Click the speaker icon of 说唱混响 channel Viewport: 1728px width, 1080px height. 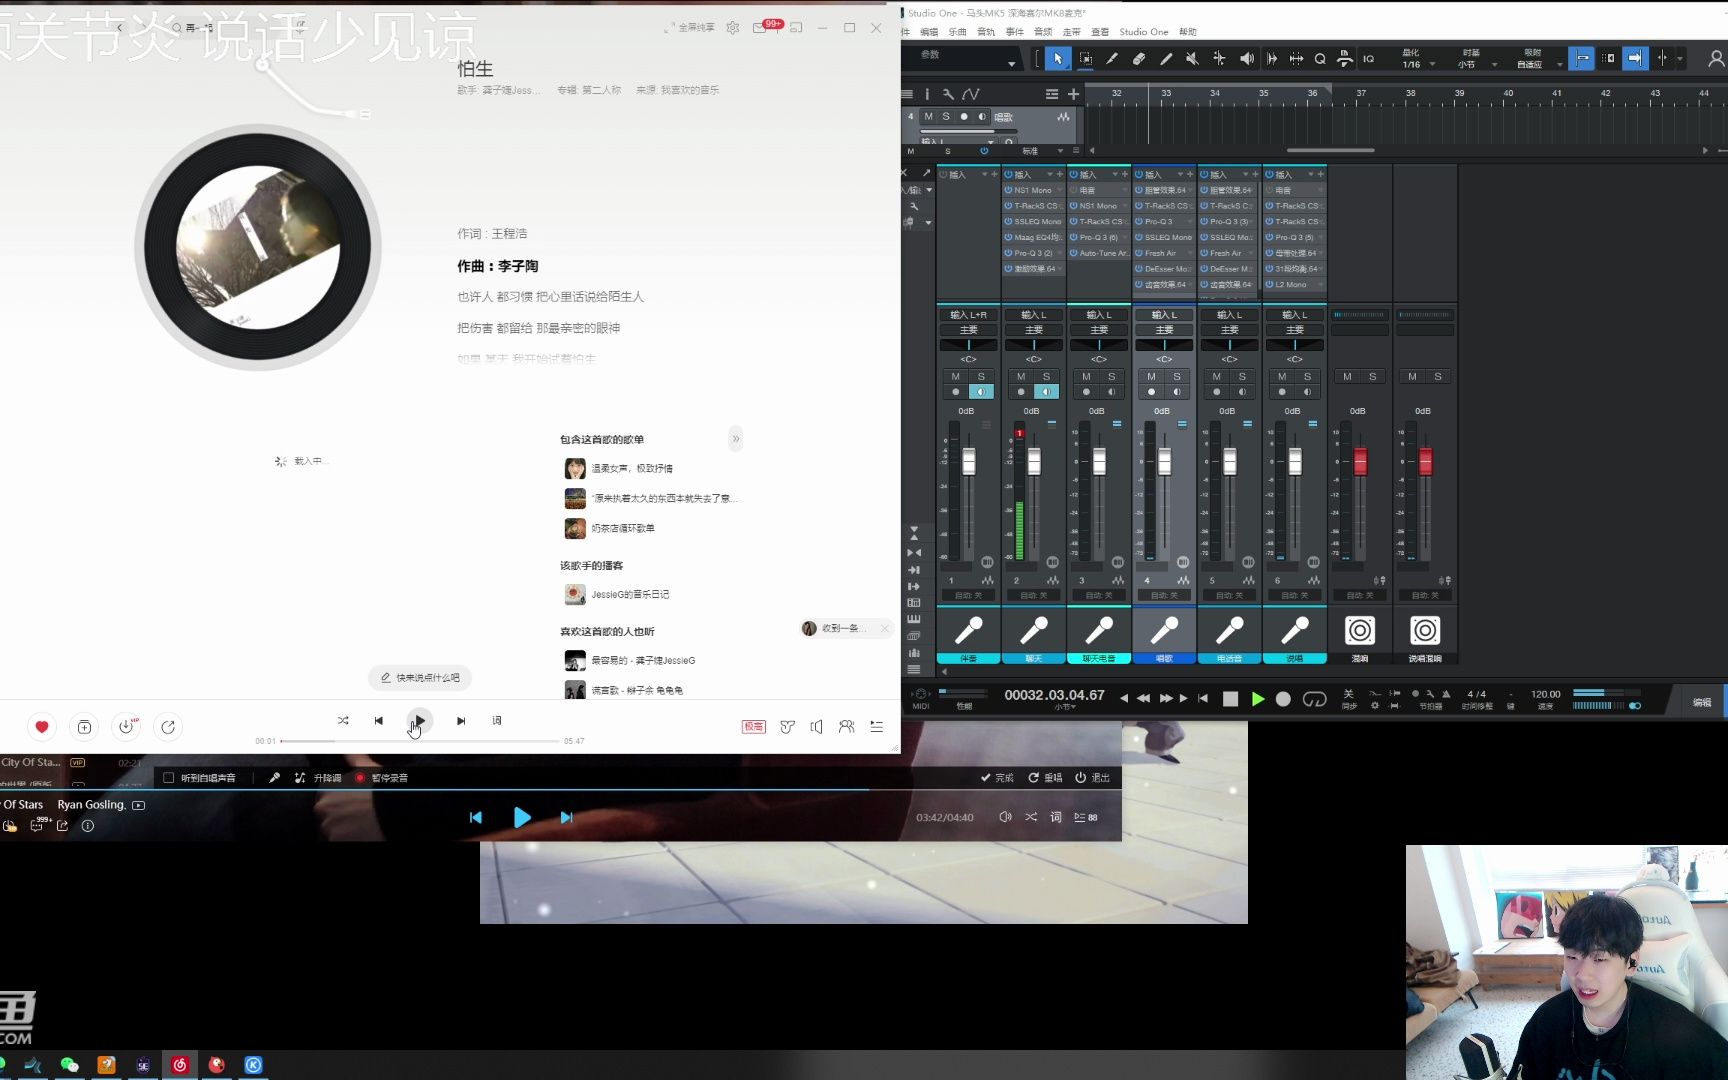(x=1425, y=630)
